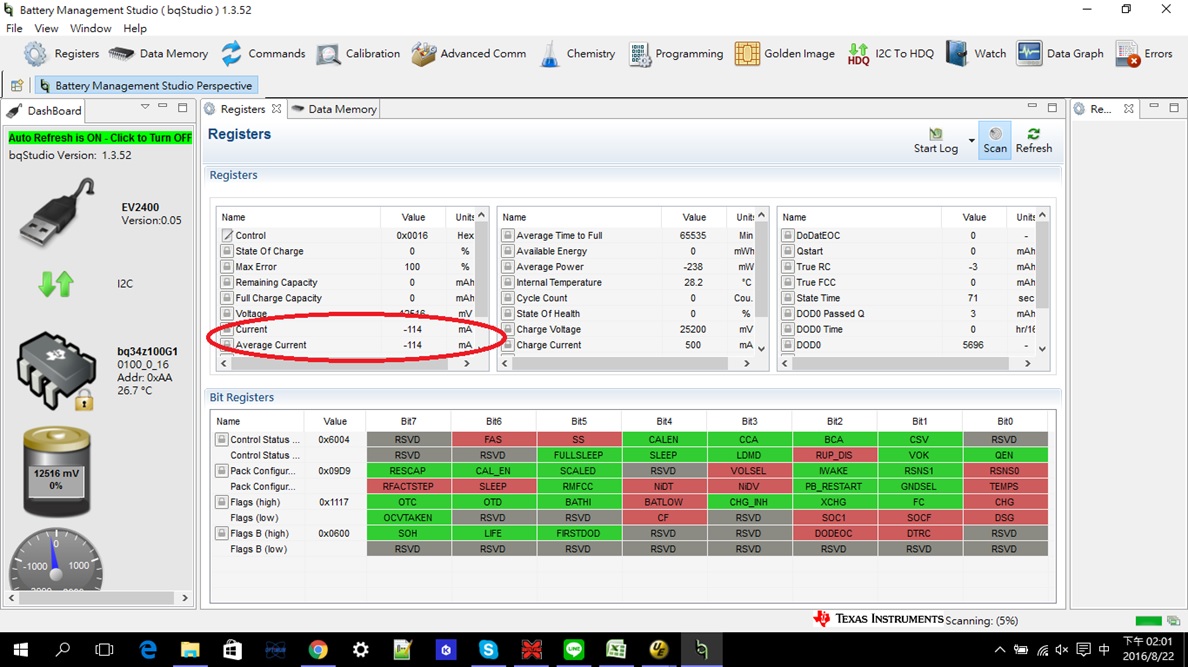Open the Watch tool
Image resolution: width=1188 pixels, height=667 pixels.
point(976,54)
